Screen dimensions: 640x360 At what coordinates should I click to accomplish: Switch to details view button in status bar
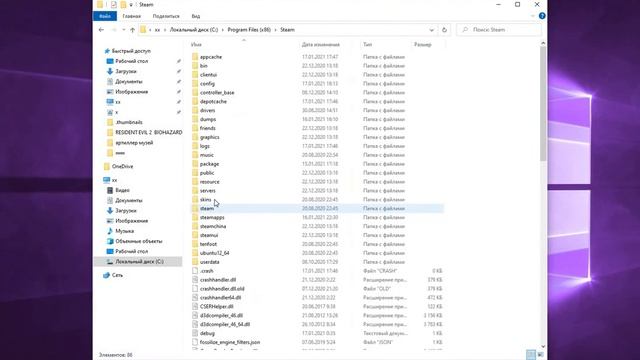point(531,355)
